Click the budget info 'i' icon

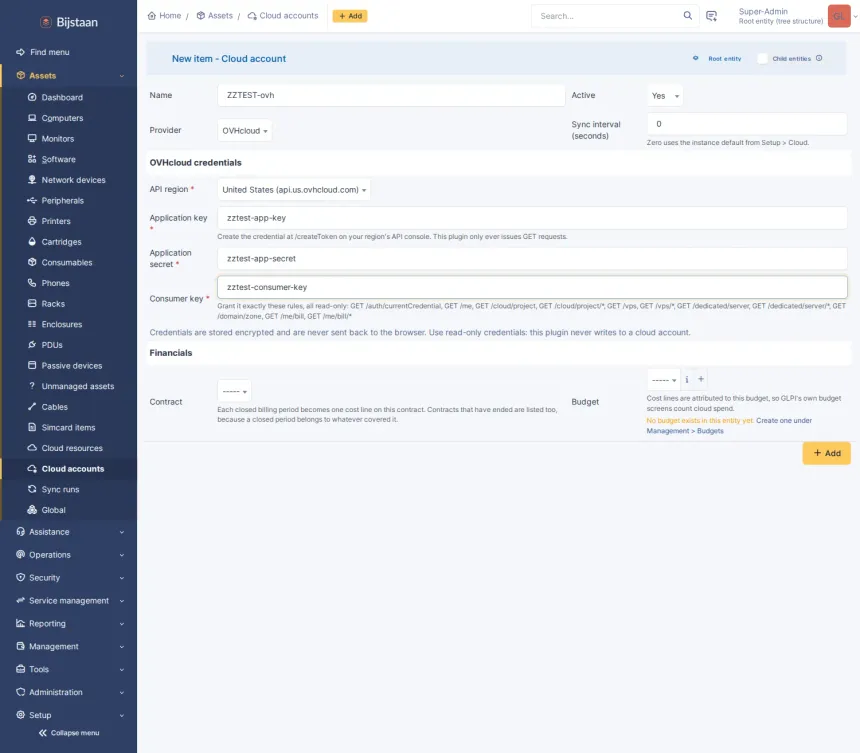click(x=687, y=380)
